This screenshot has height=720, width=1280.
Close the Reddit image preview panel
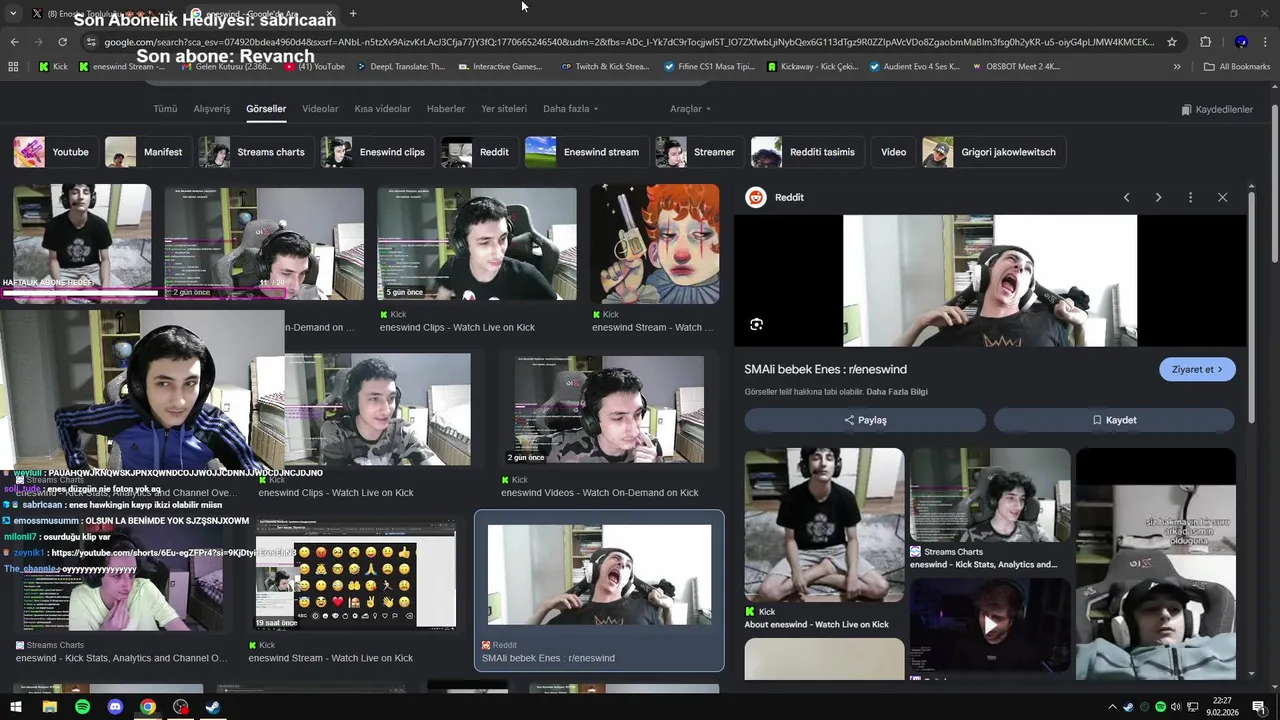point(1222,198)
